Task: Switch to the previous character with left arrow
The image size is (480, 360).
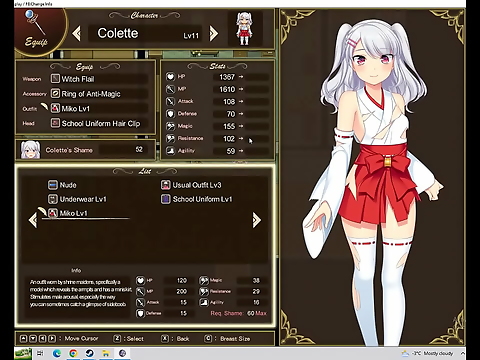Action: [76, 34]
